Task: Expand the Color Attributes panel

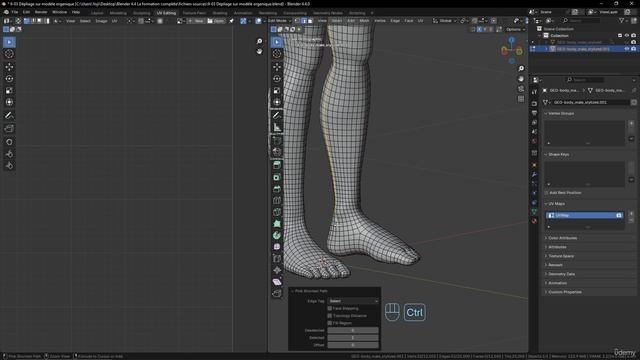Action: click(x=562, y=238)
